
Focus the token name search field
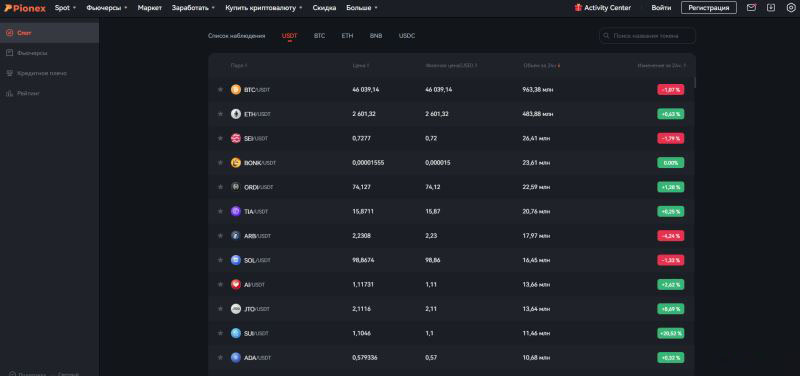coord(647,36)
